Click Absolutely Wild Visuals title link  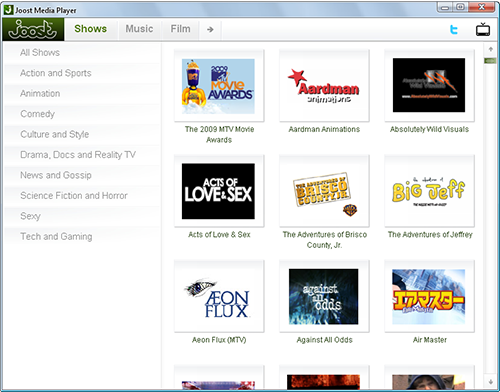pyautogui.click(x=429, y=129)
